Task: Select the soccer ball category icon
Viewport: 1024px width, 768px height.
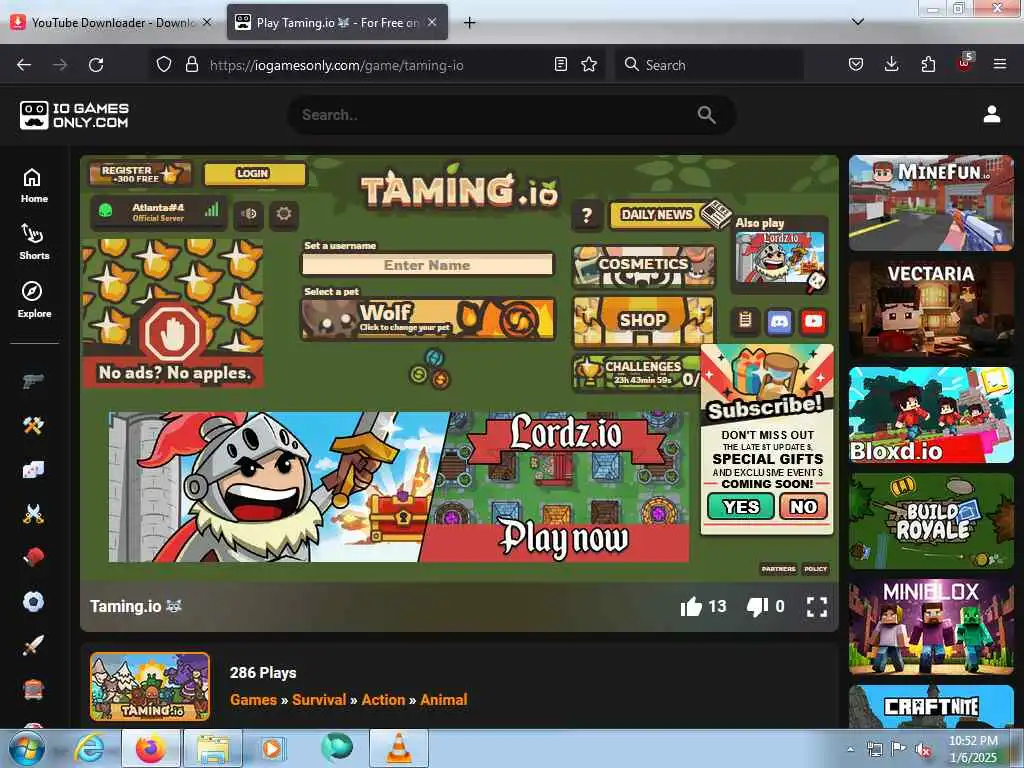Action: coord(33,601)
